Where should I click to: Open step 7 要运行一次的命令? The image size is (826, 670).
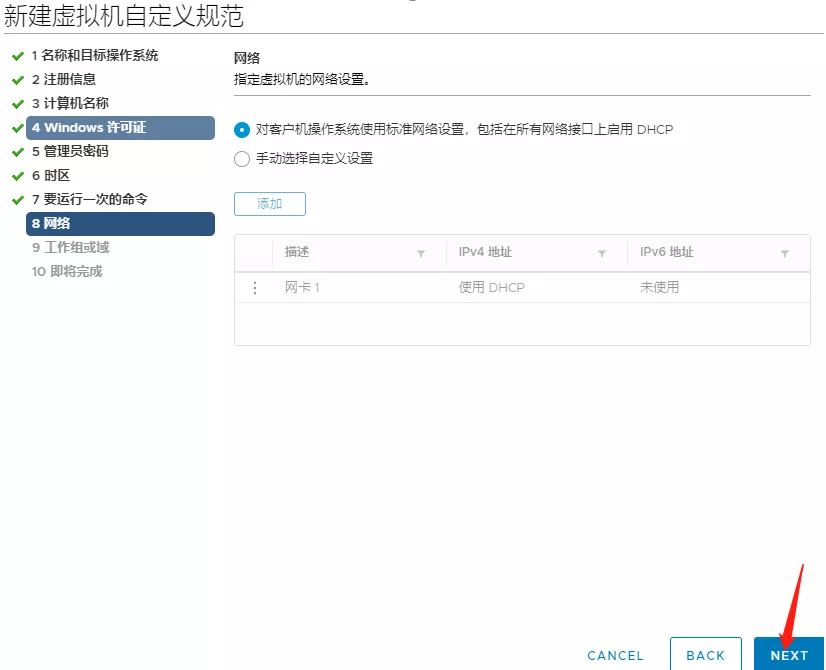pos(89,200)
